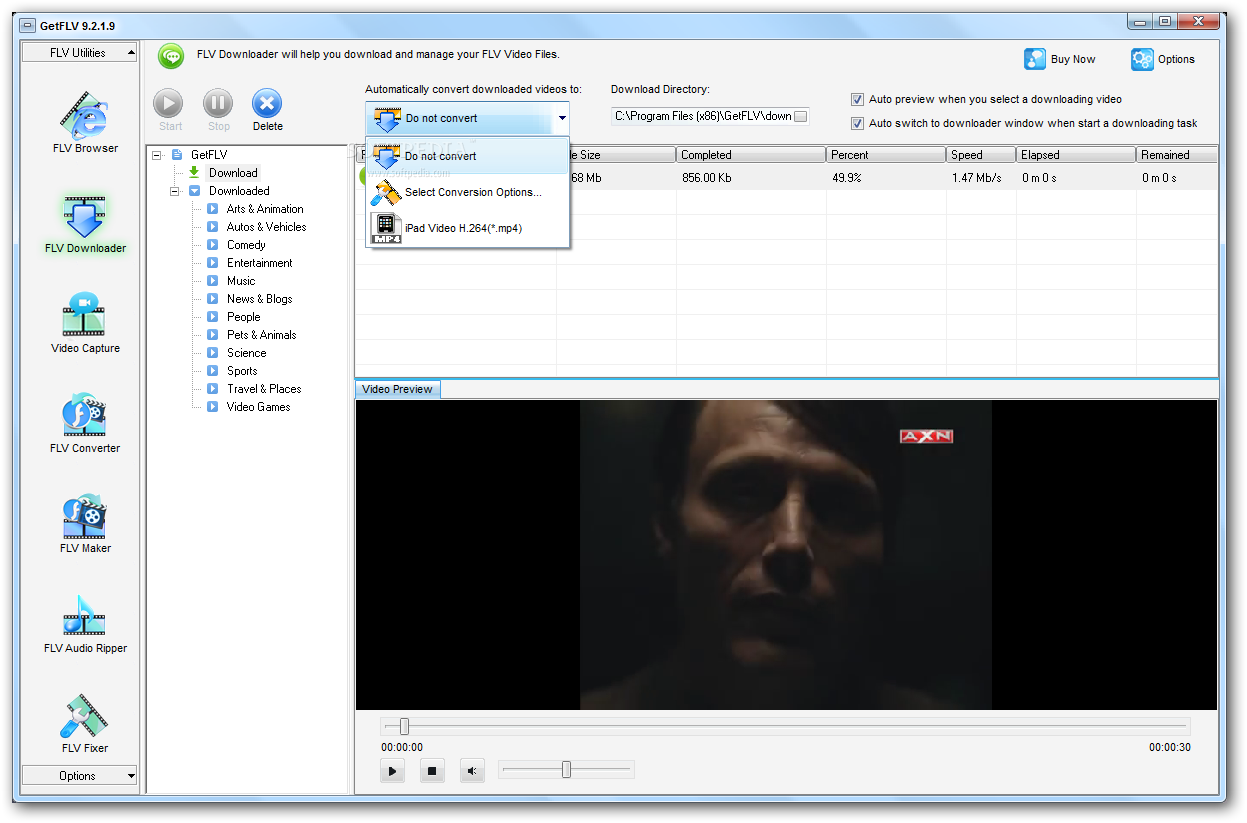Open the Pets & Animals category
The height and width of the screenshot is (823, 1247).
[x=261, y=335]
